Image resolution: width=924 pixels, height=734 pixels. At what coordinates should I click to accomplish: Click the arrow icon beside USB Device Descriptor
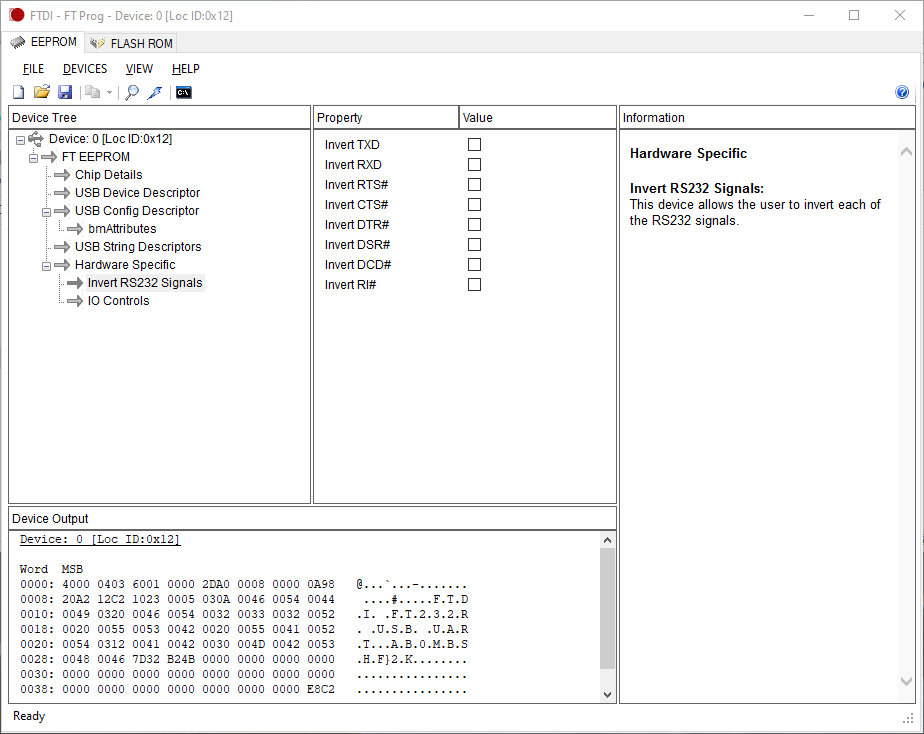[62, 193]
